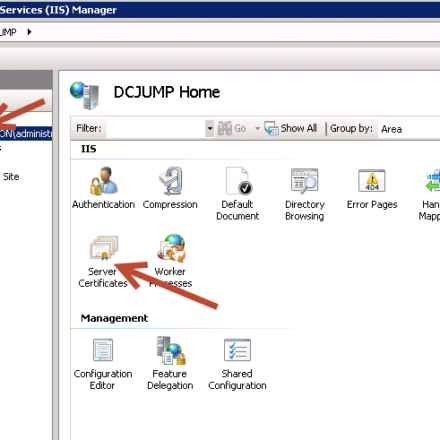This screenshot has height=440, width=440.
Task: Click the Show All button
Action: (x=291, y=128)
